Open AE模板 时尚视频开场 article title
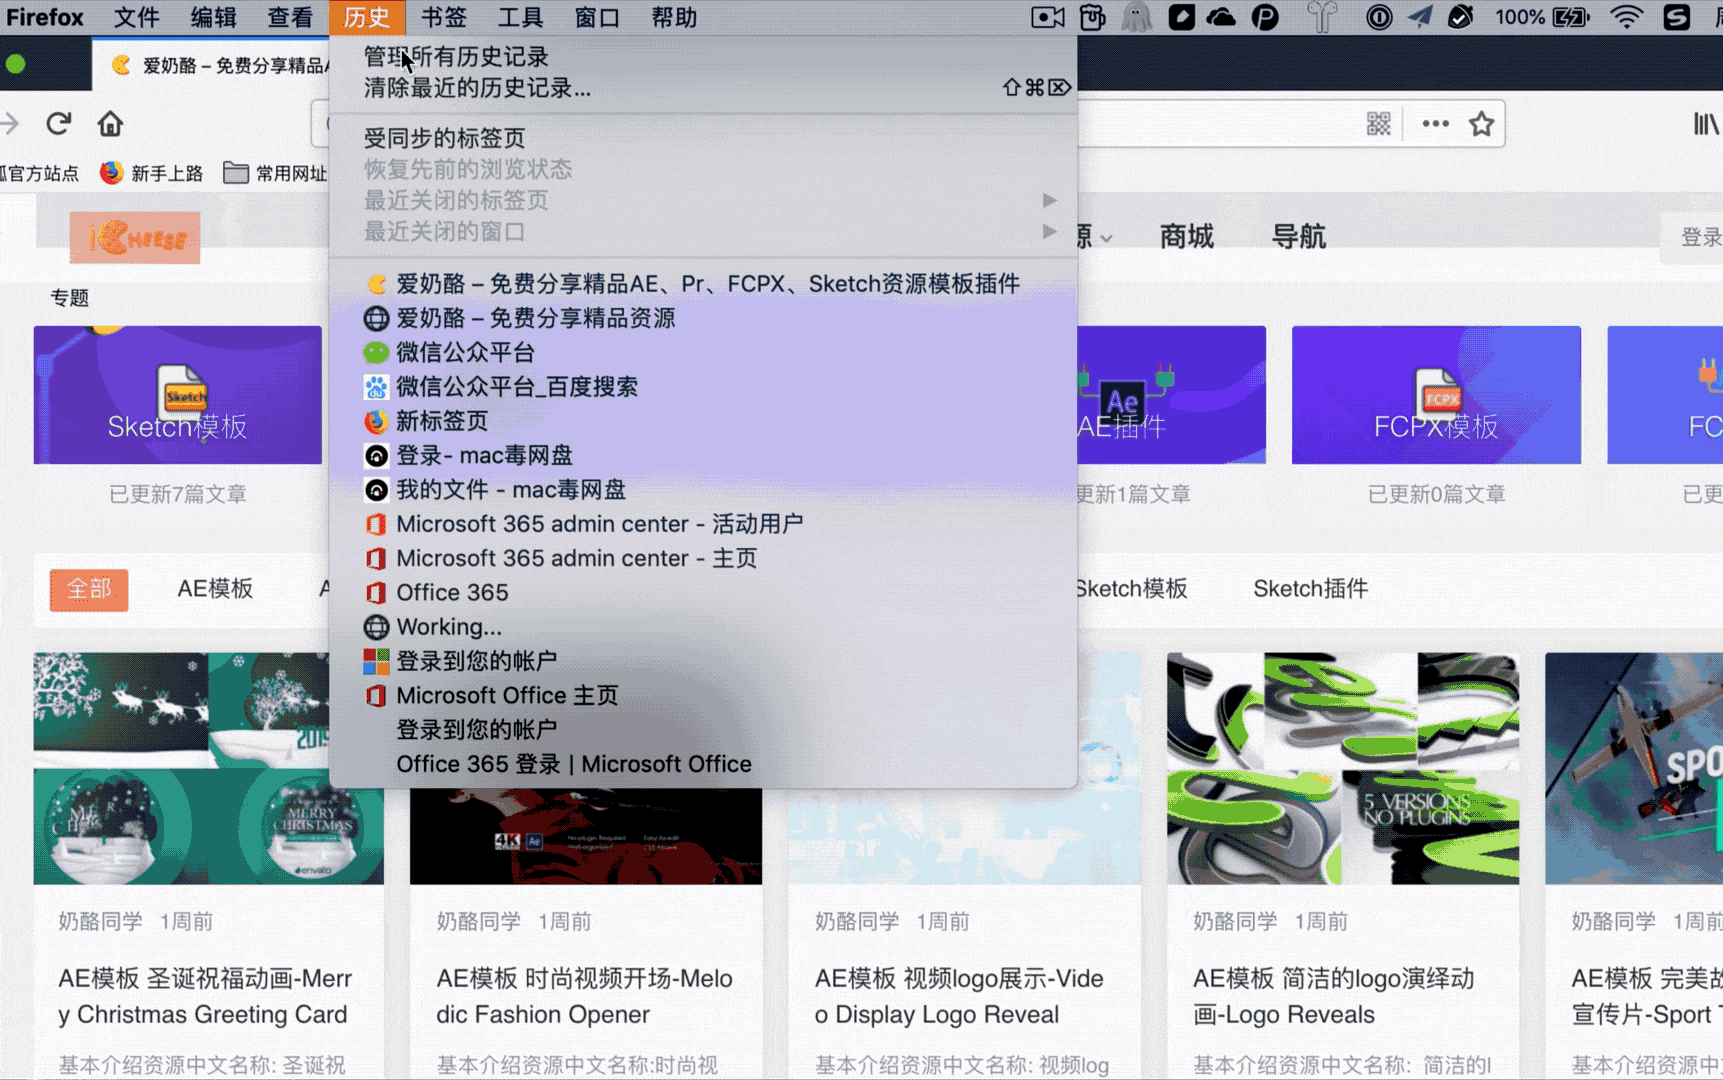The width and height of the screenshot is (1723, 1080). [x=585, y=996]
